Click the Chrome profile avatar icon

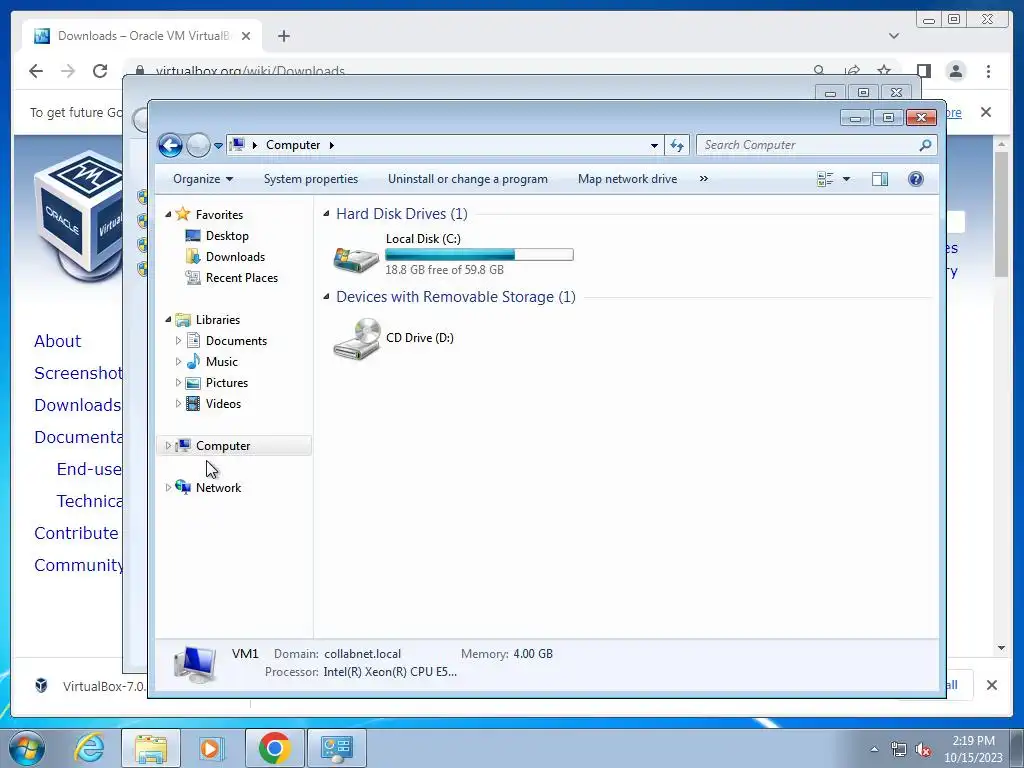click(x=956, y=71)
